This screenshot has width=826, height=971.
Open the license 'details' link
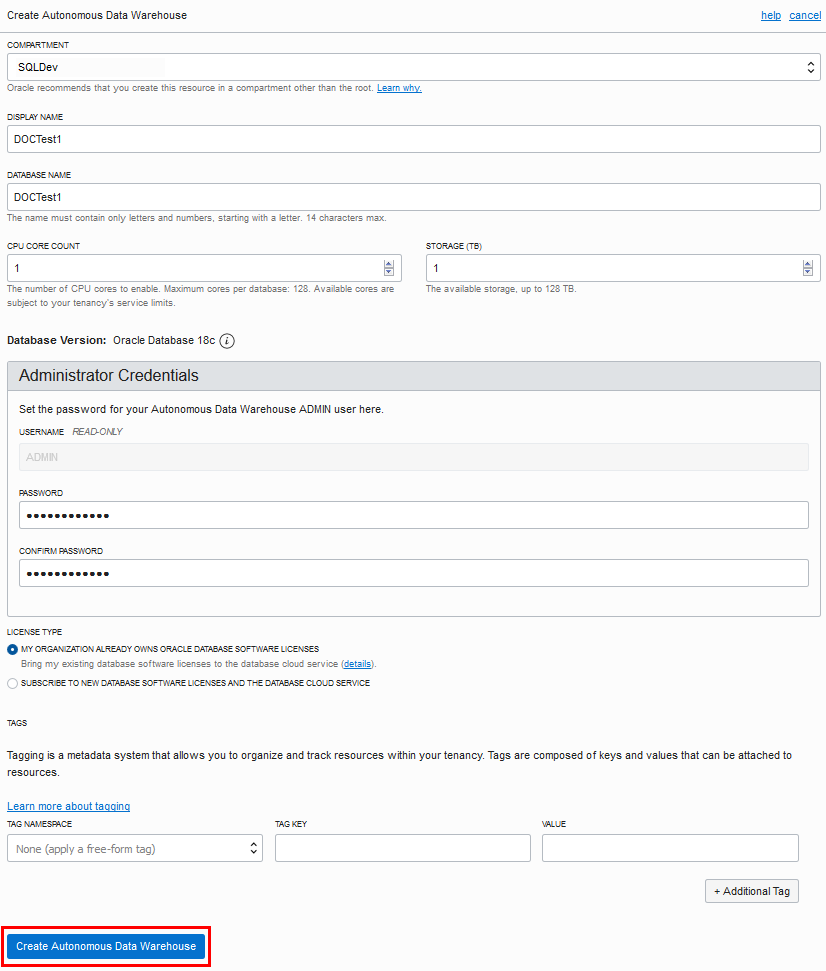click(357, 663)
